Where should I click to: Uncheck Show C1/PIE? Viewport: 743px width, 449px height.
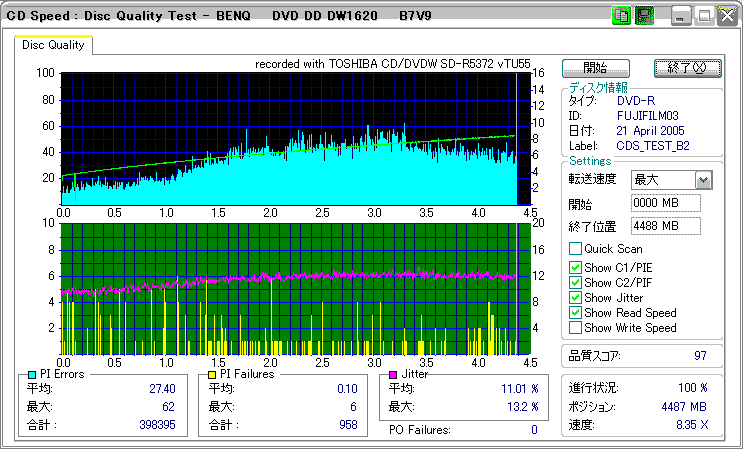[575, 268]
